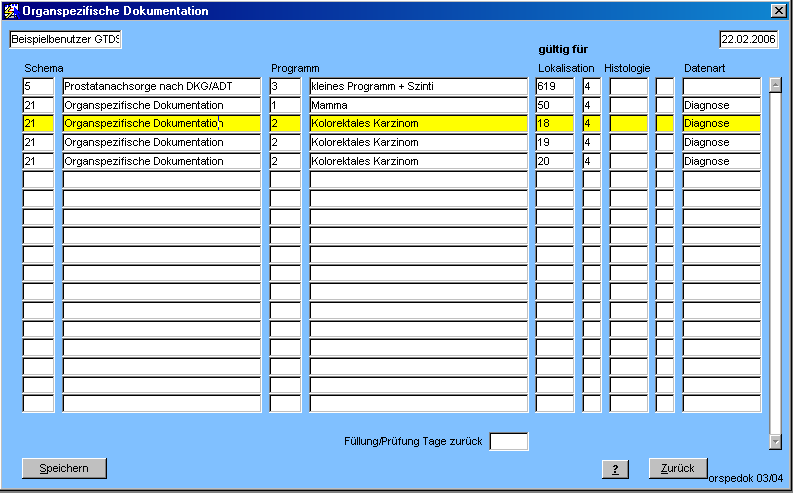Click the Lokalisation field with value 619

(x=555, y=87)
